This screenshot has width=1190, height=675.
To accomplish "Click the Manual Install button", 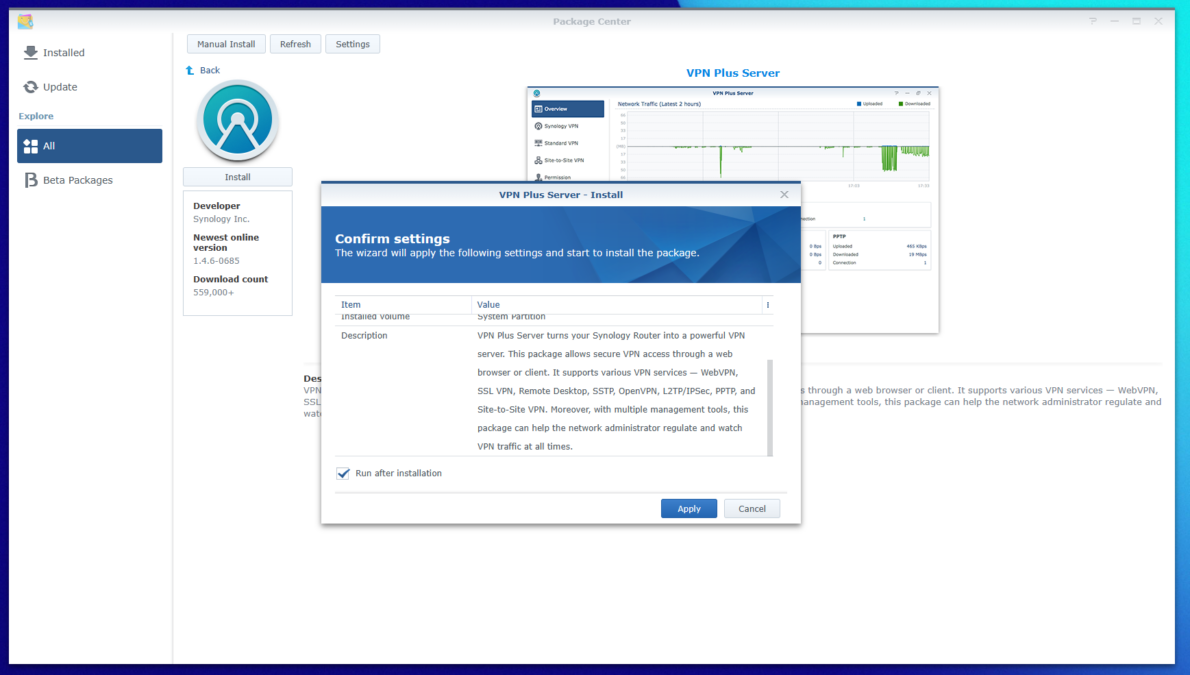I will (x=226, y=44).
